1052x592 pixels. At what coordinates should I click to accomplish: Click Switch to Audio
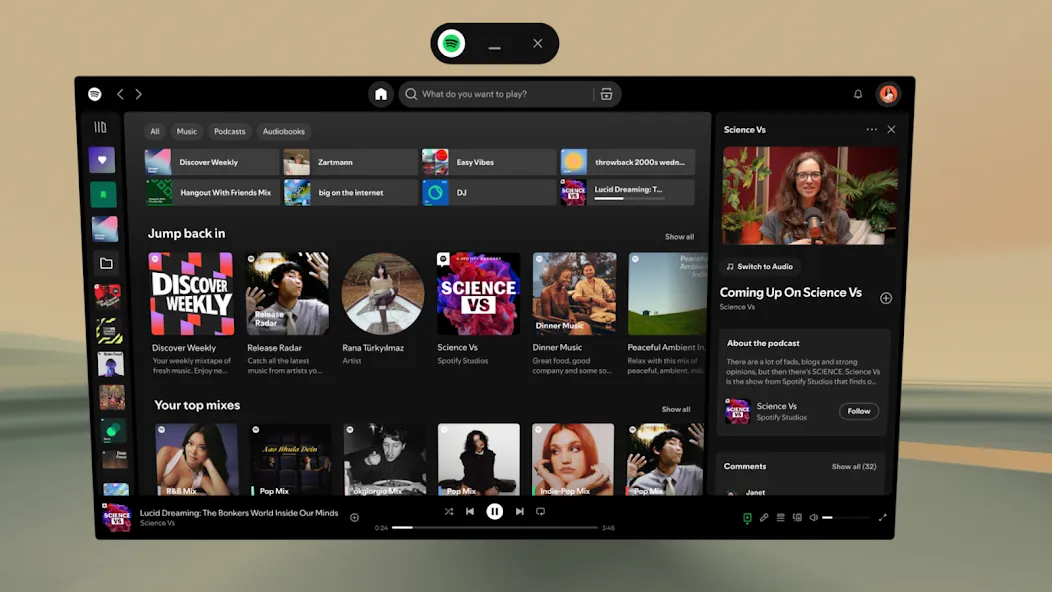pyautogui.click(x=759, y=266)
